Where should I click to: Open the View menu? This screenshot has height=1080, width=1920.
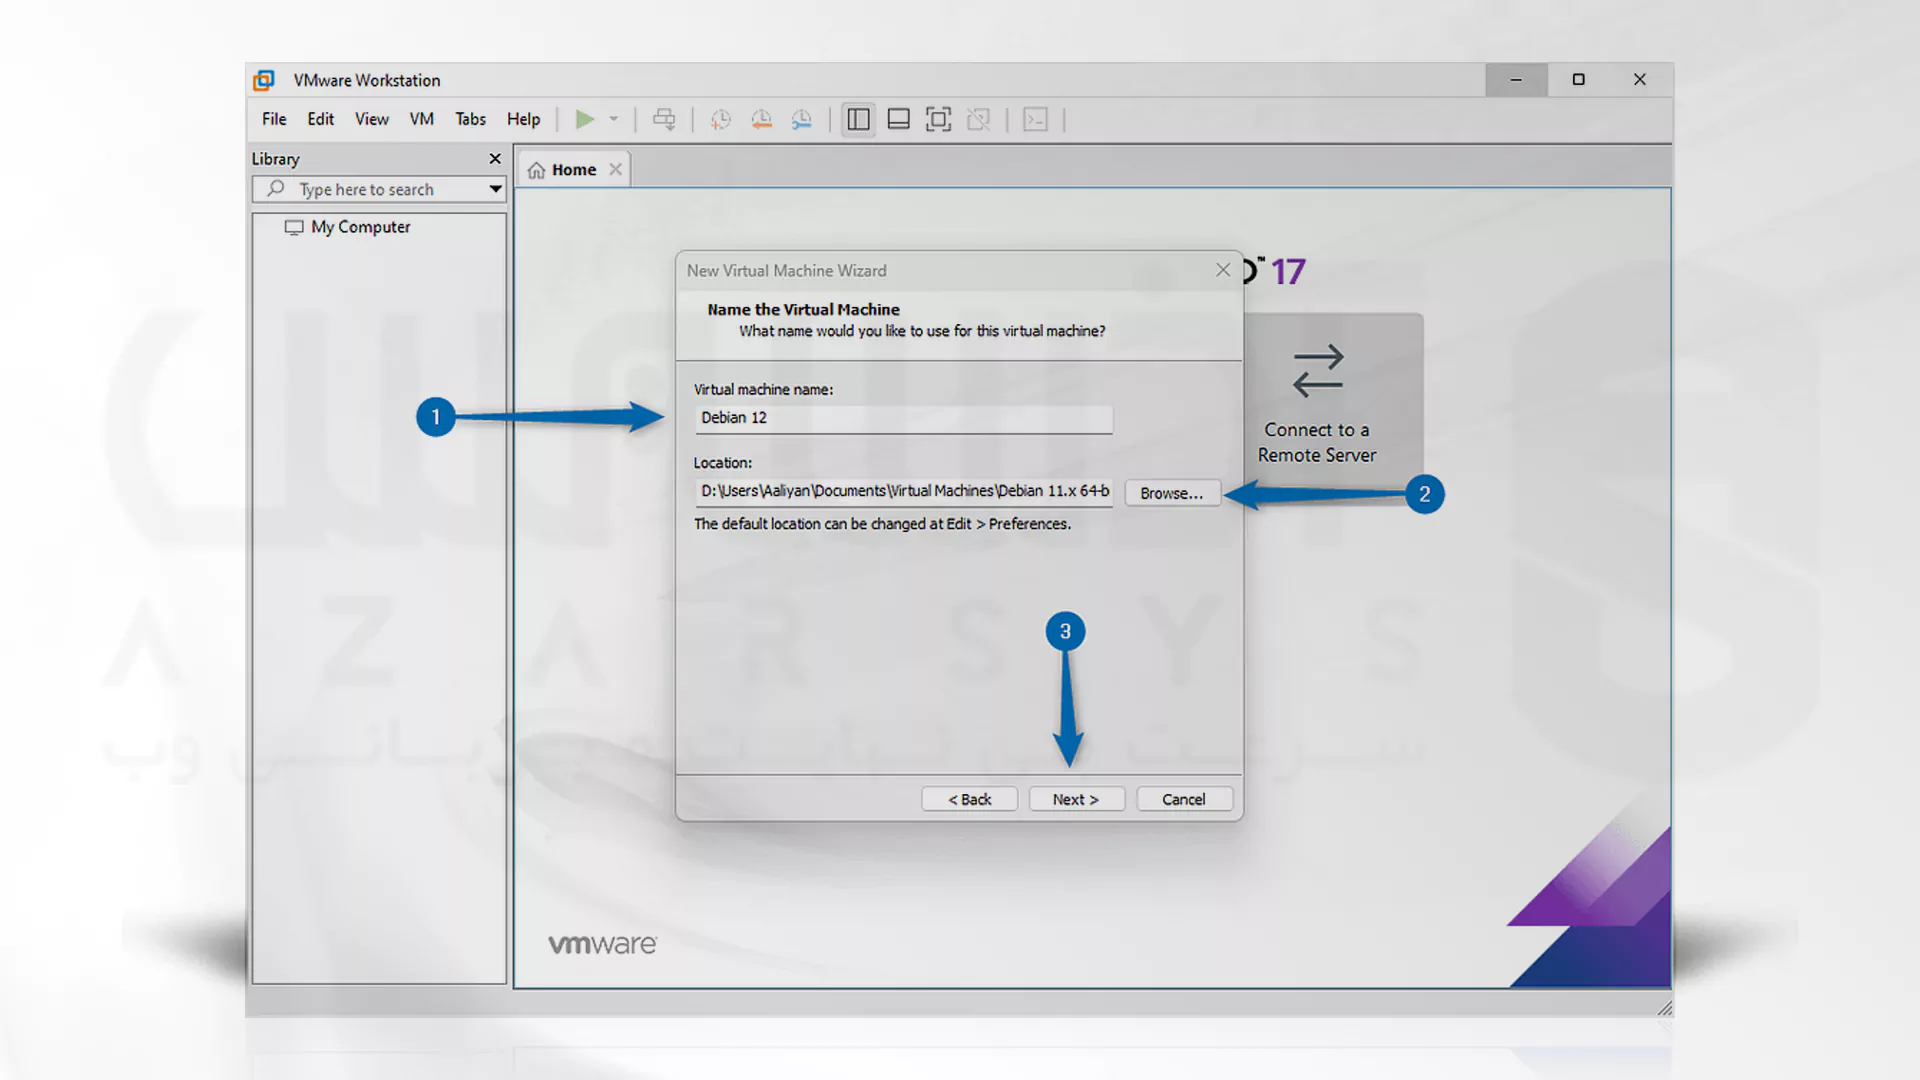click(x=372, y=119)
